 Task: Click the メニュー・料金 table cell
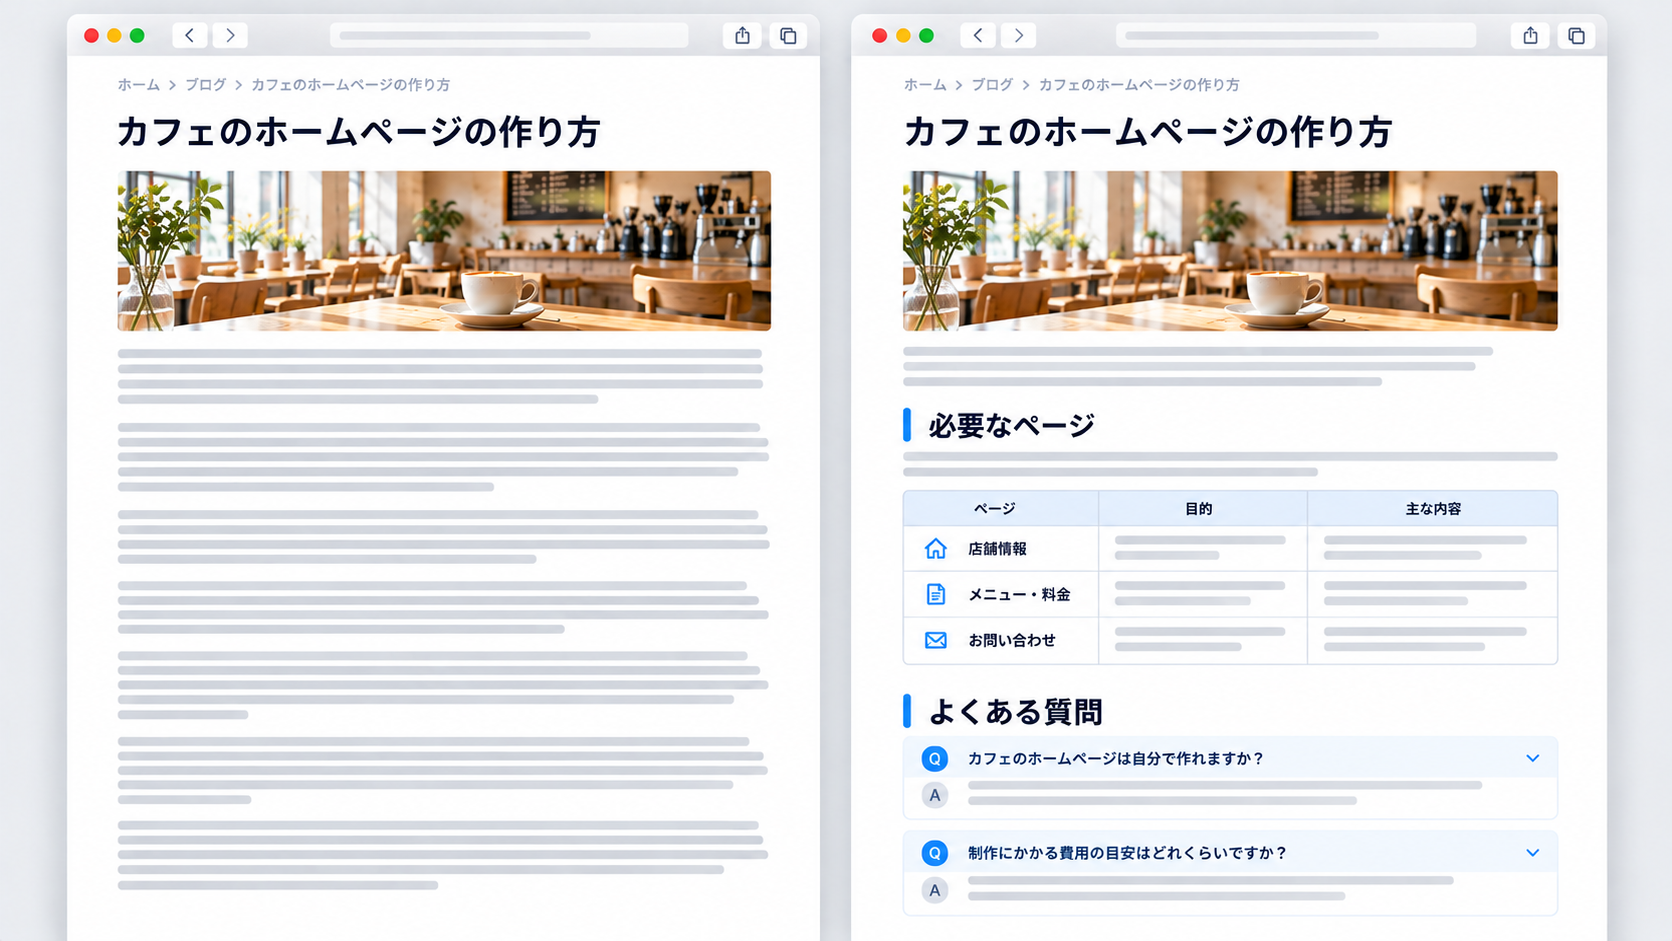click(x=1001, y=594)
